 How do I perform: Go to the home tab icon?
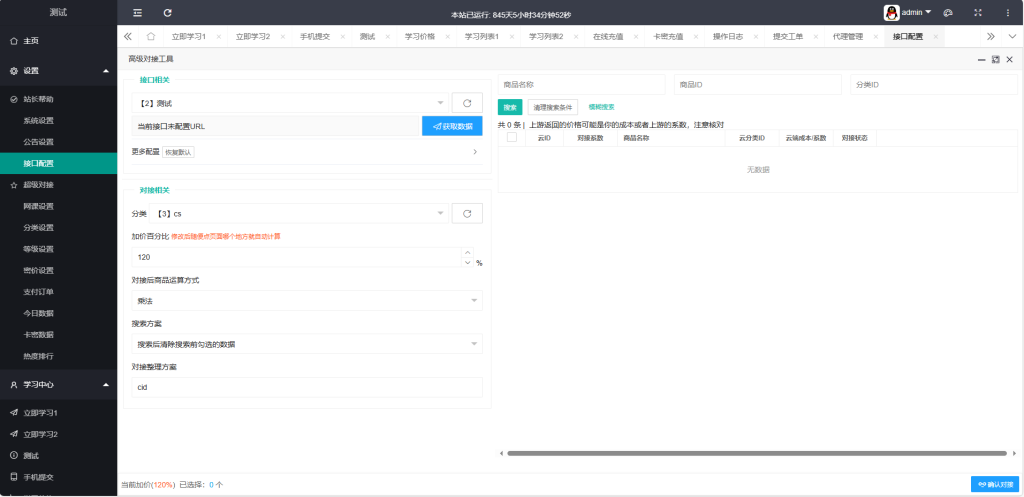150,36
